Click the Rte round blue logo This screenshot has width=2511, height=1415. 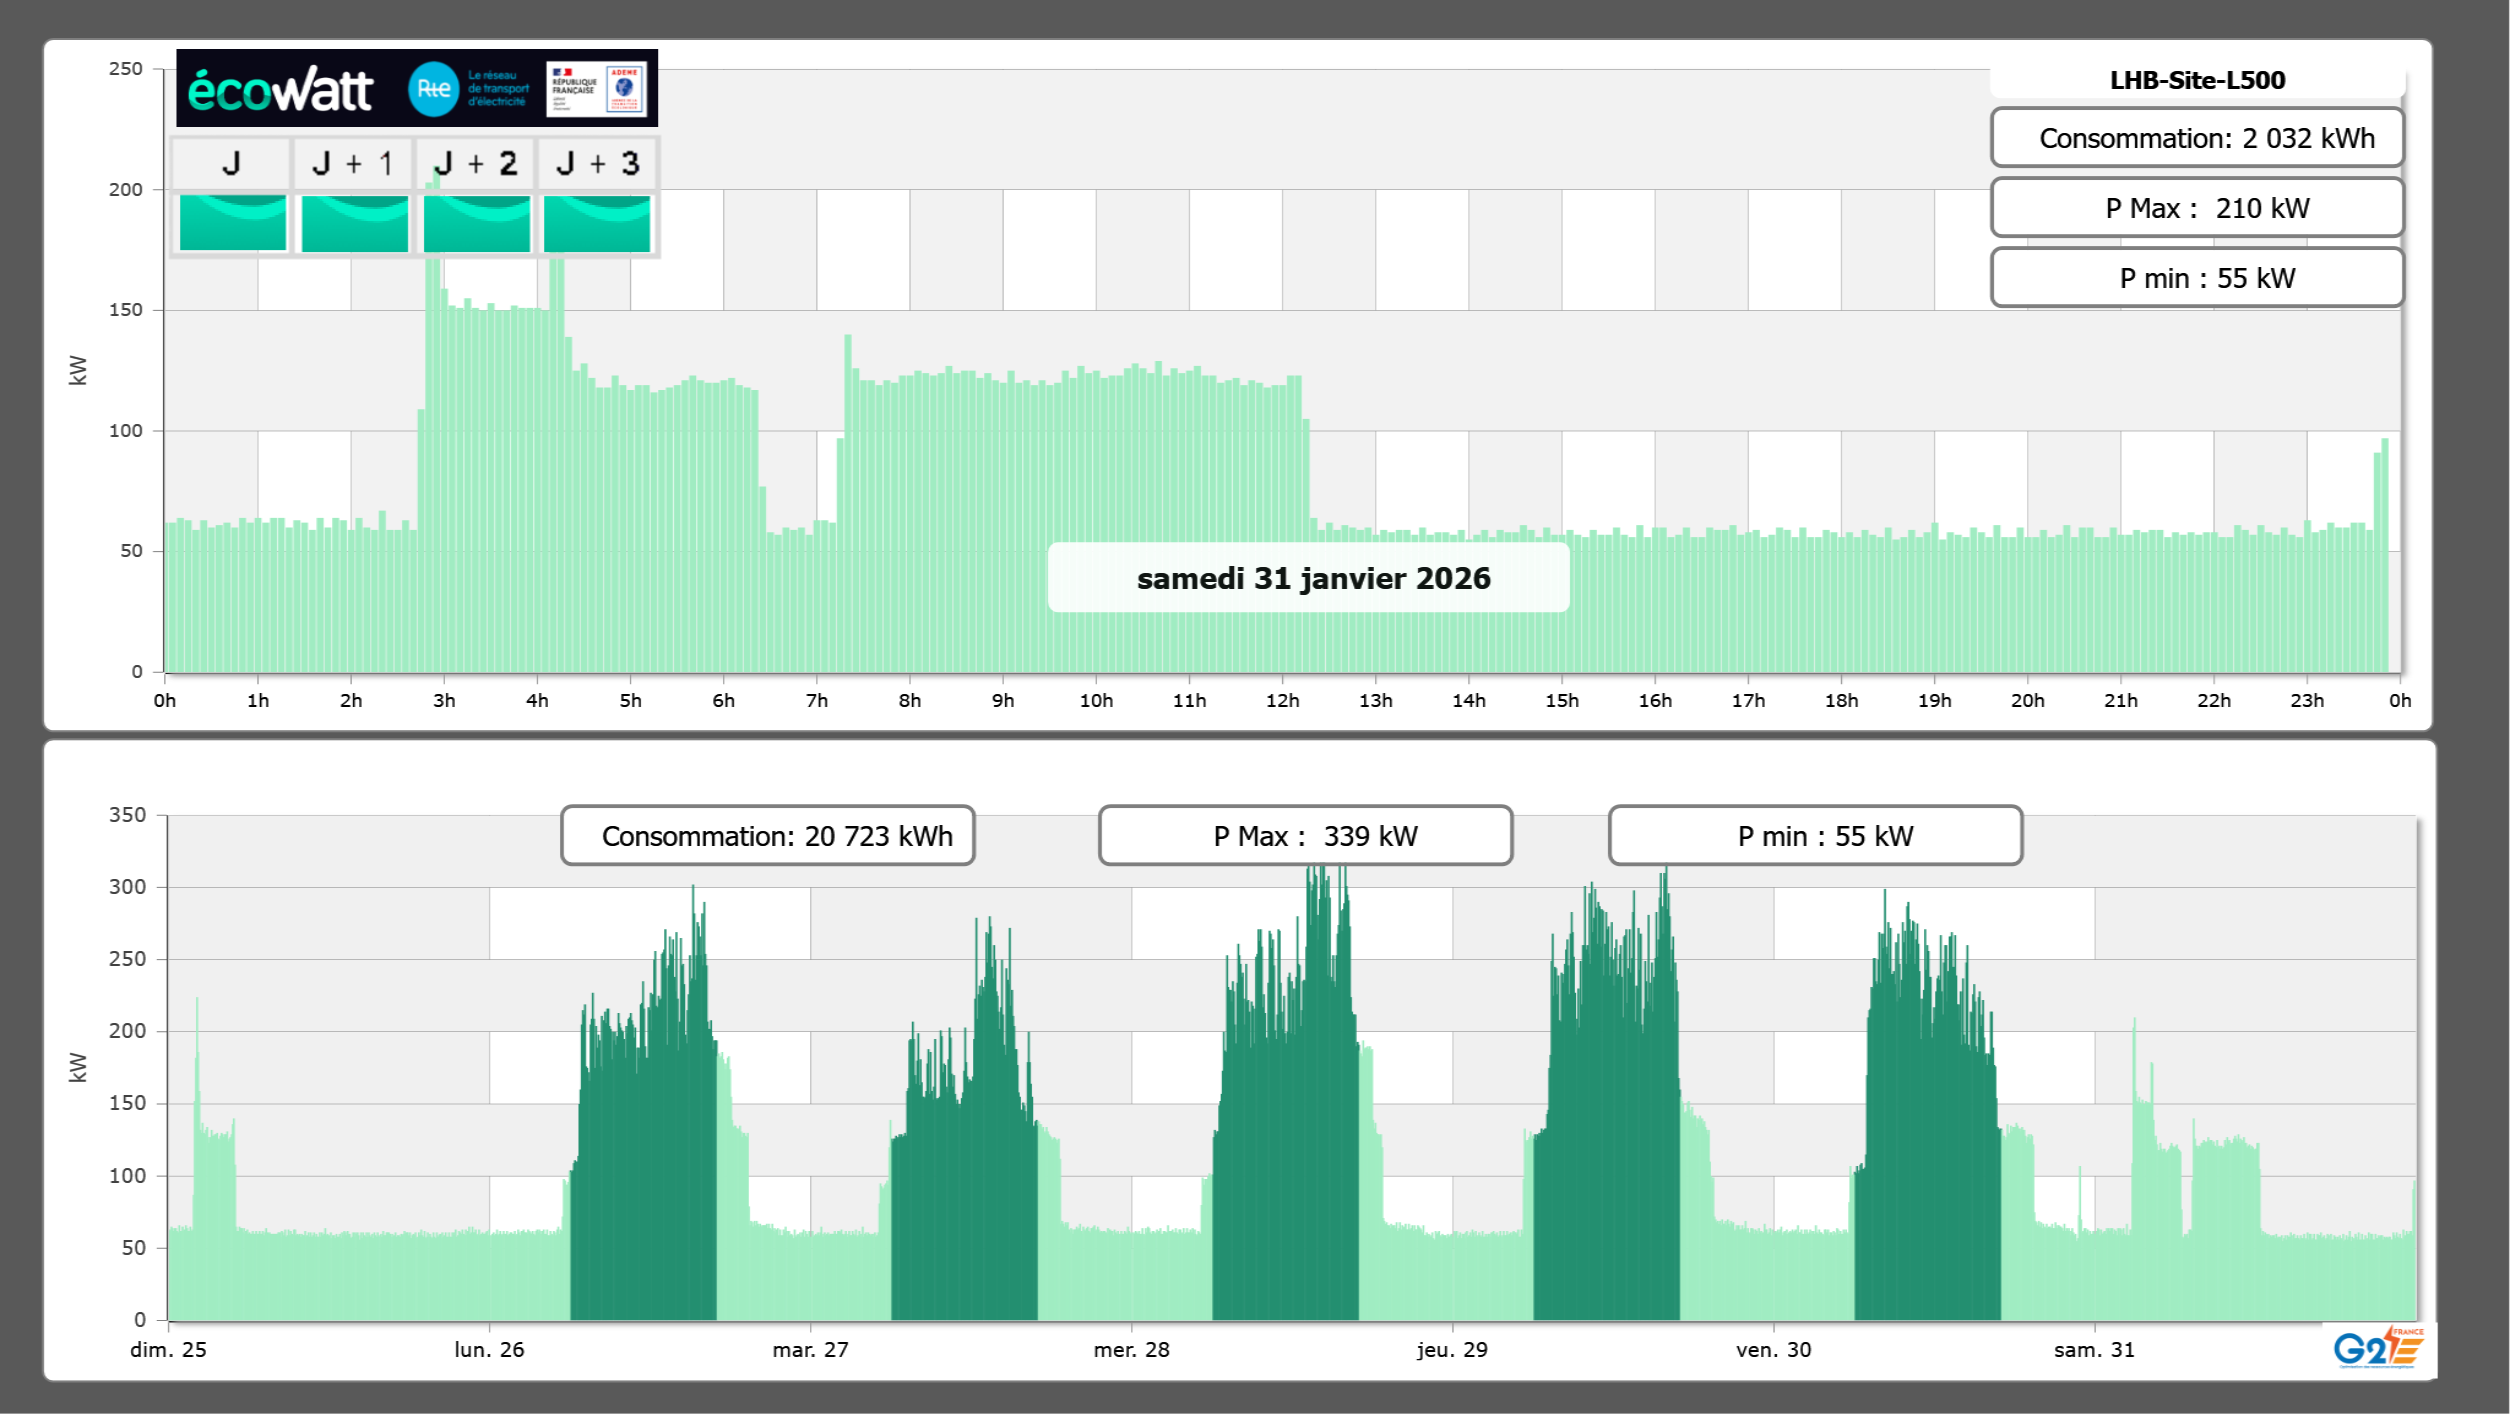(x=433, y=89)
